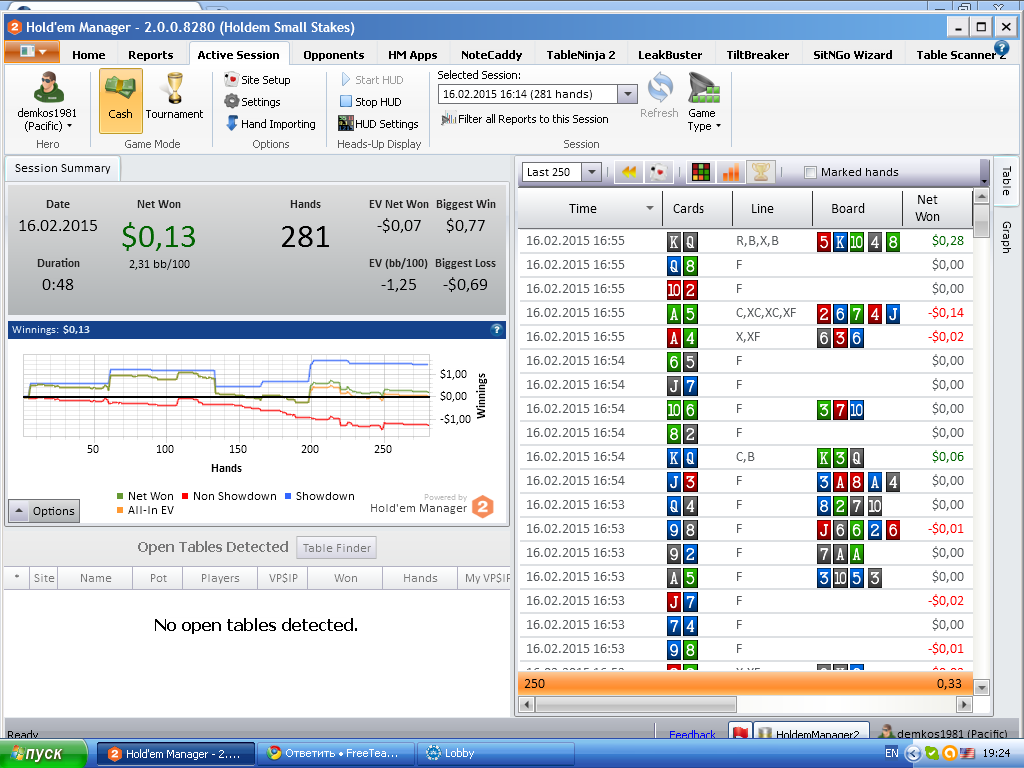Click the VP$IP column header in open tables

(x=283, y=579)
